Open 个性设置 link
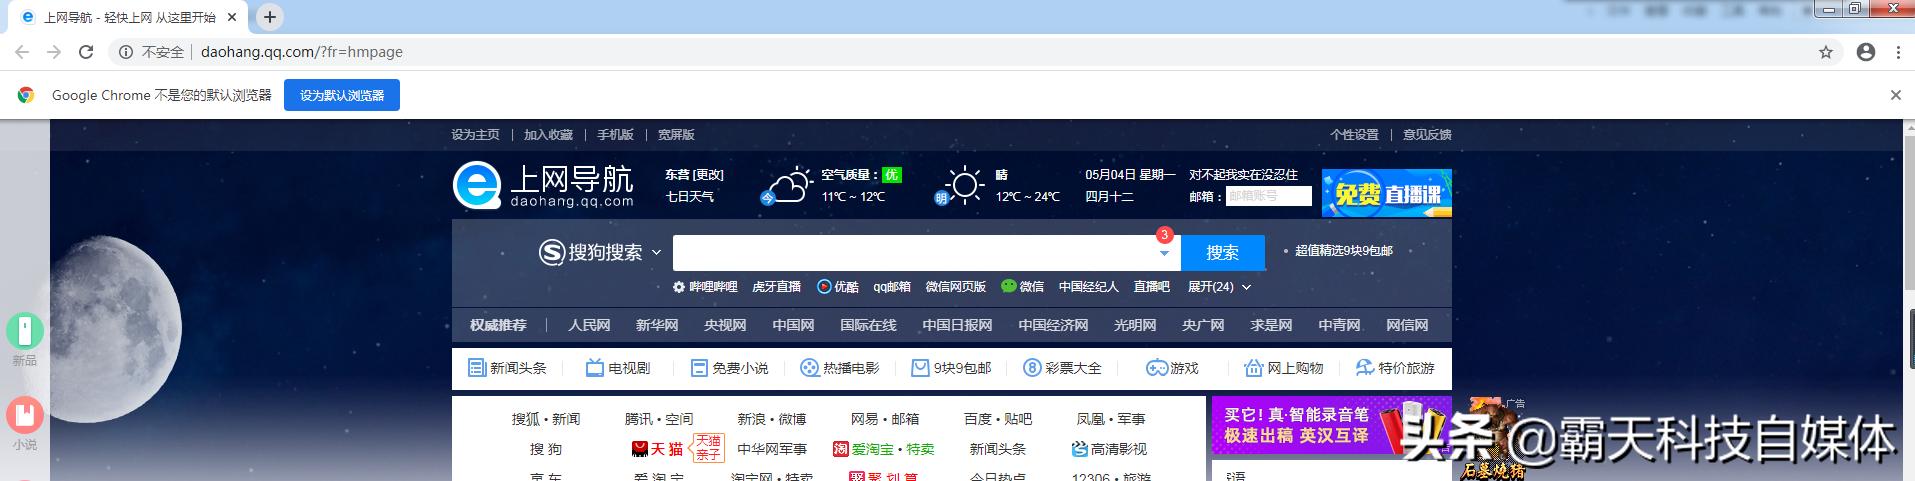This screenshot has height=481, width=1915. (1354, 135)
